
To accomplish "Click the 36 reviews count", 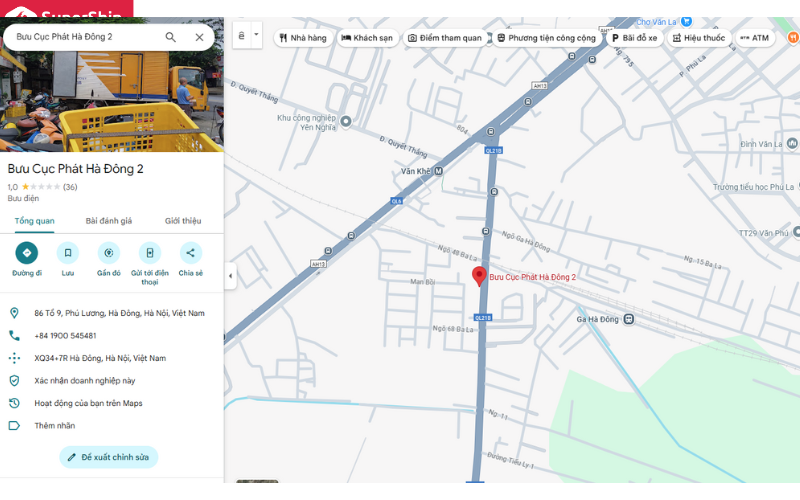I will [70, 187].
